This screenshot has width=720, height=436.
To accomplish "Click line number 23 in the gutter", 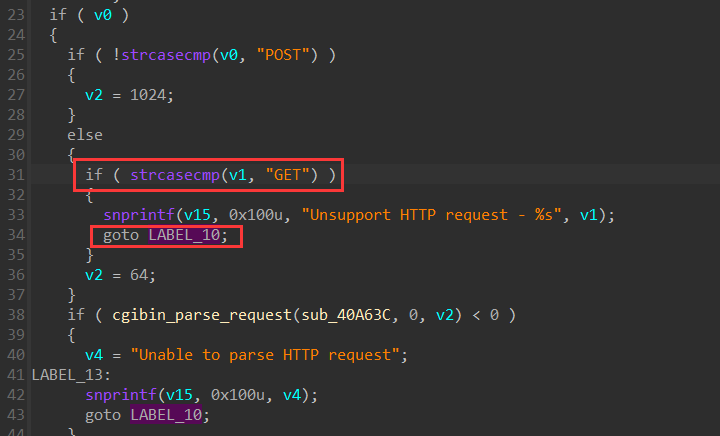I will click(16, 15).
